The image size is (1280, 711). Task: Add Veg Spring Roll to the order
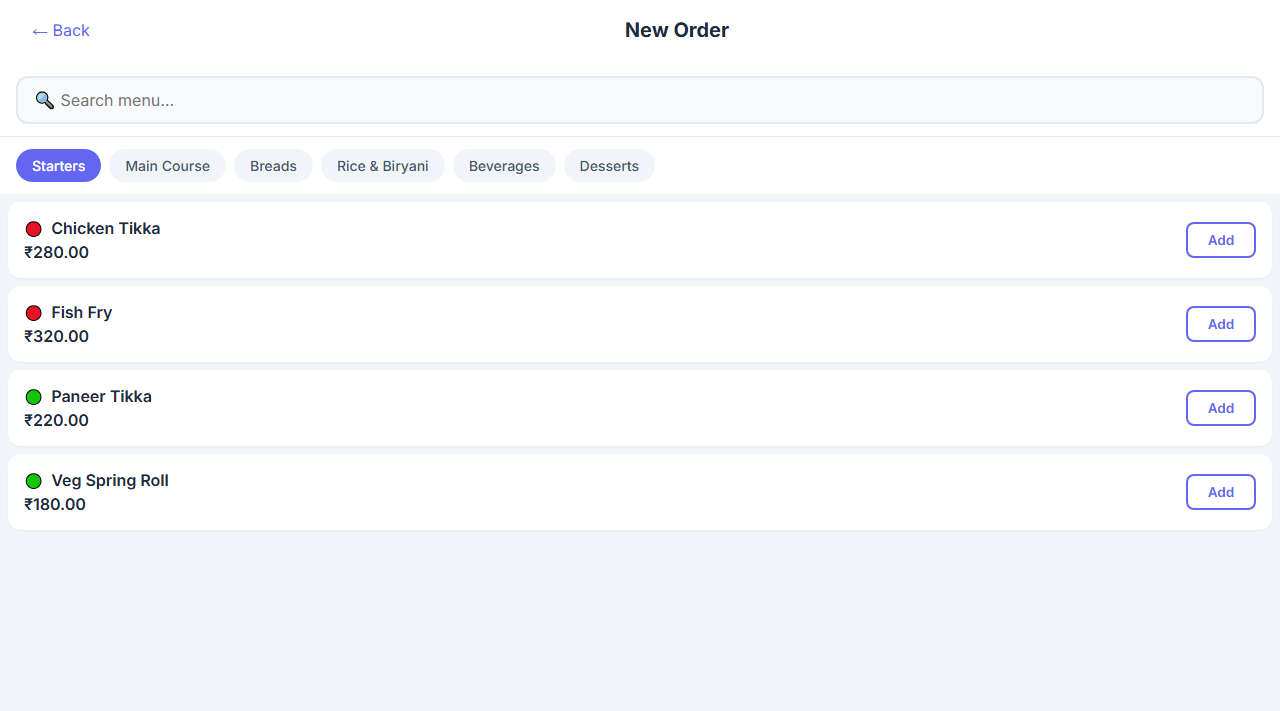click(1220, 492)
